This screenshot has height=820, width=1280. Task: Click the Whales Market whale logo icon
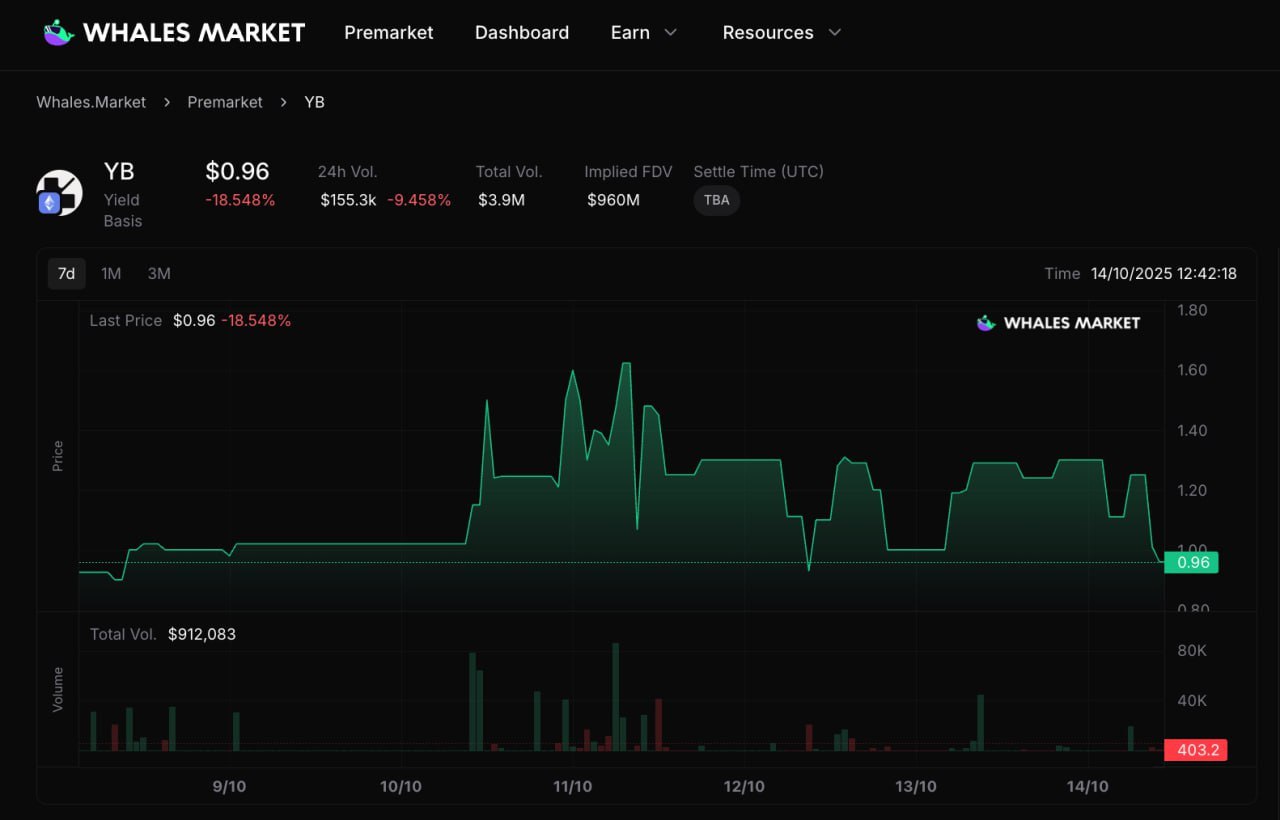[59, 33]
